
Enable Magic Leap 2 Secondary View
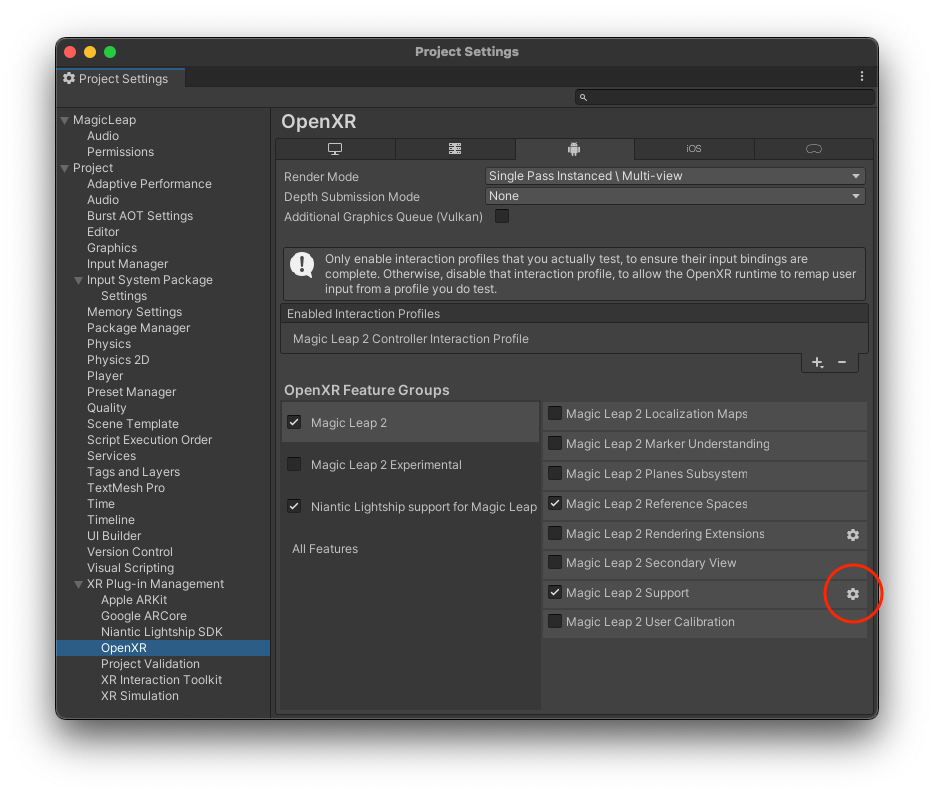(x=555, y=562)
